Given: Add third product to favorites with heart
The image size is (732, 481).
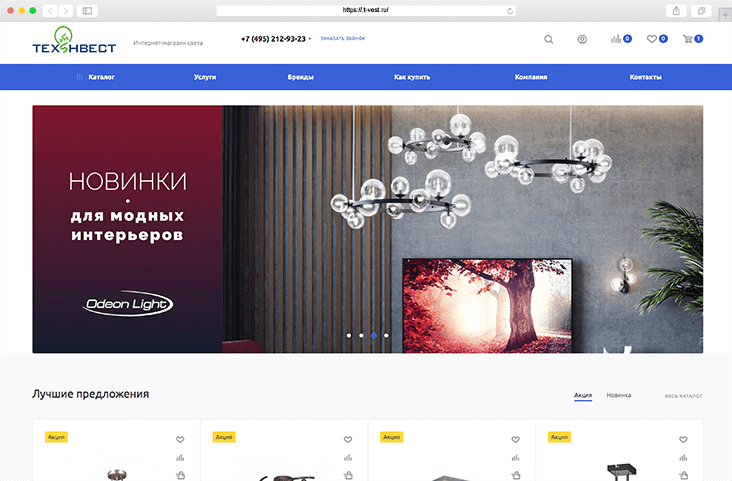Looking at the screenshot, I should 516,439.
